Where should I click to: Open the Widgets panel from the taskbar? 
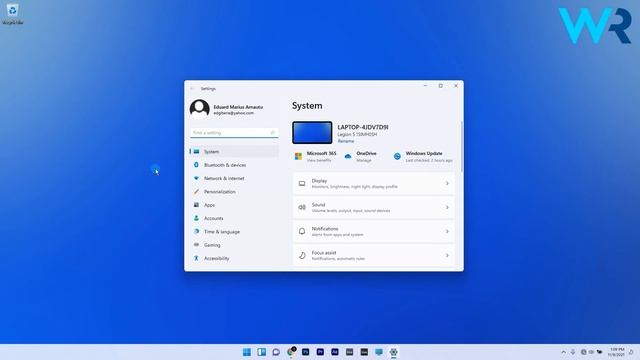click(x=262, y=352)
